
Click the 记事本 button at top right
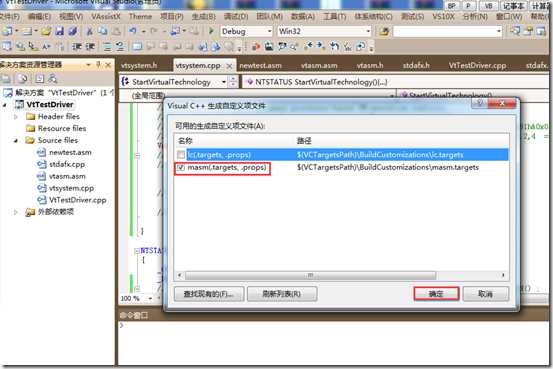click(x=514, y=6)
